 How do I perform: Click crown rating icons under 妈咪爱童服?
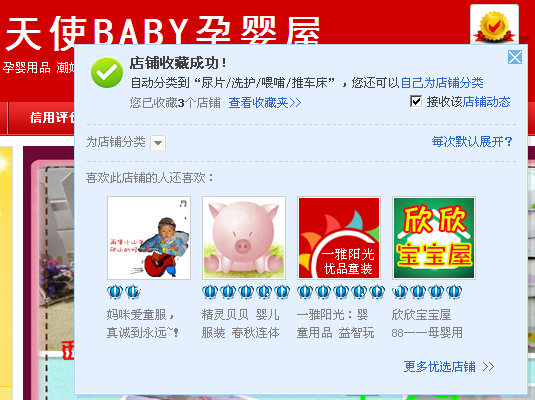pyautogui.click(x=124, y=292)
